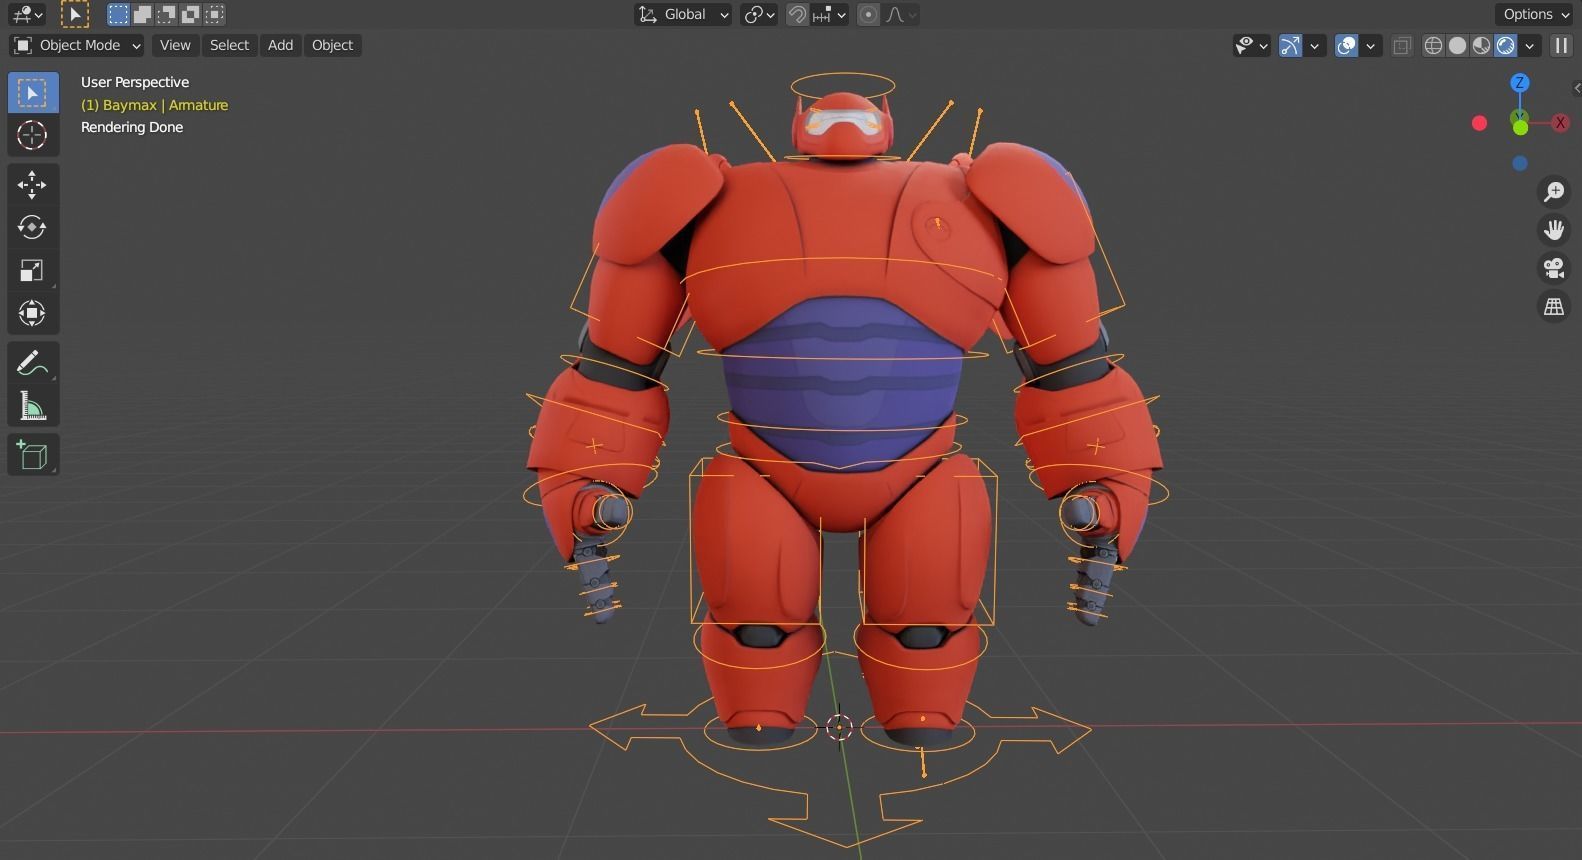
Task: Choose the Subtract selection mode icon
Action: [166, 14]
